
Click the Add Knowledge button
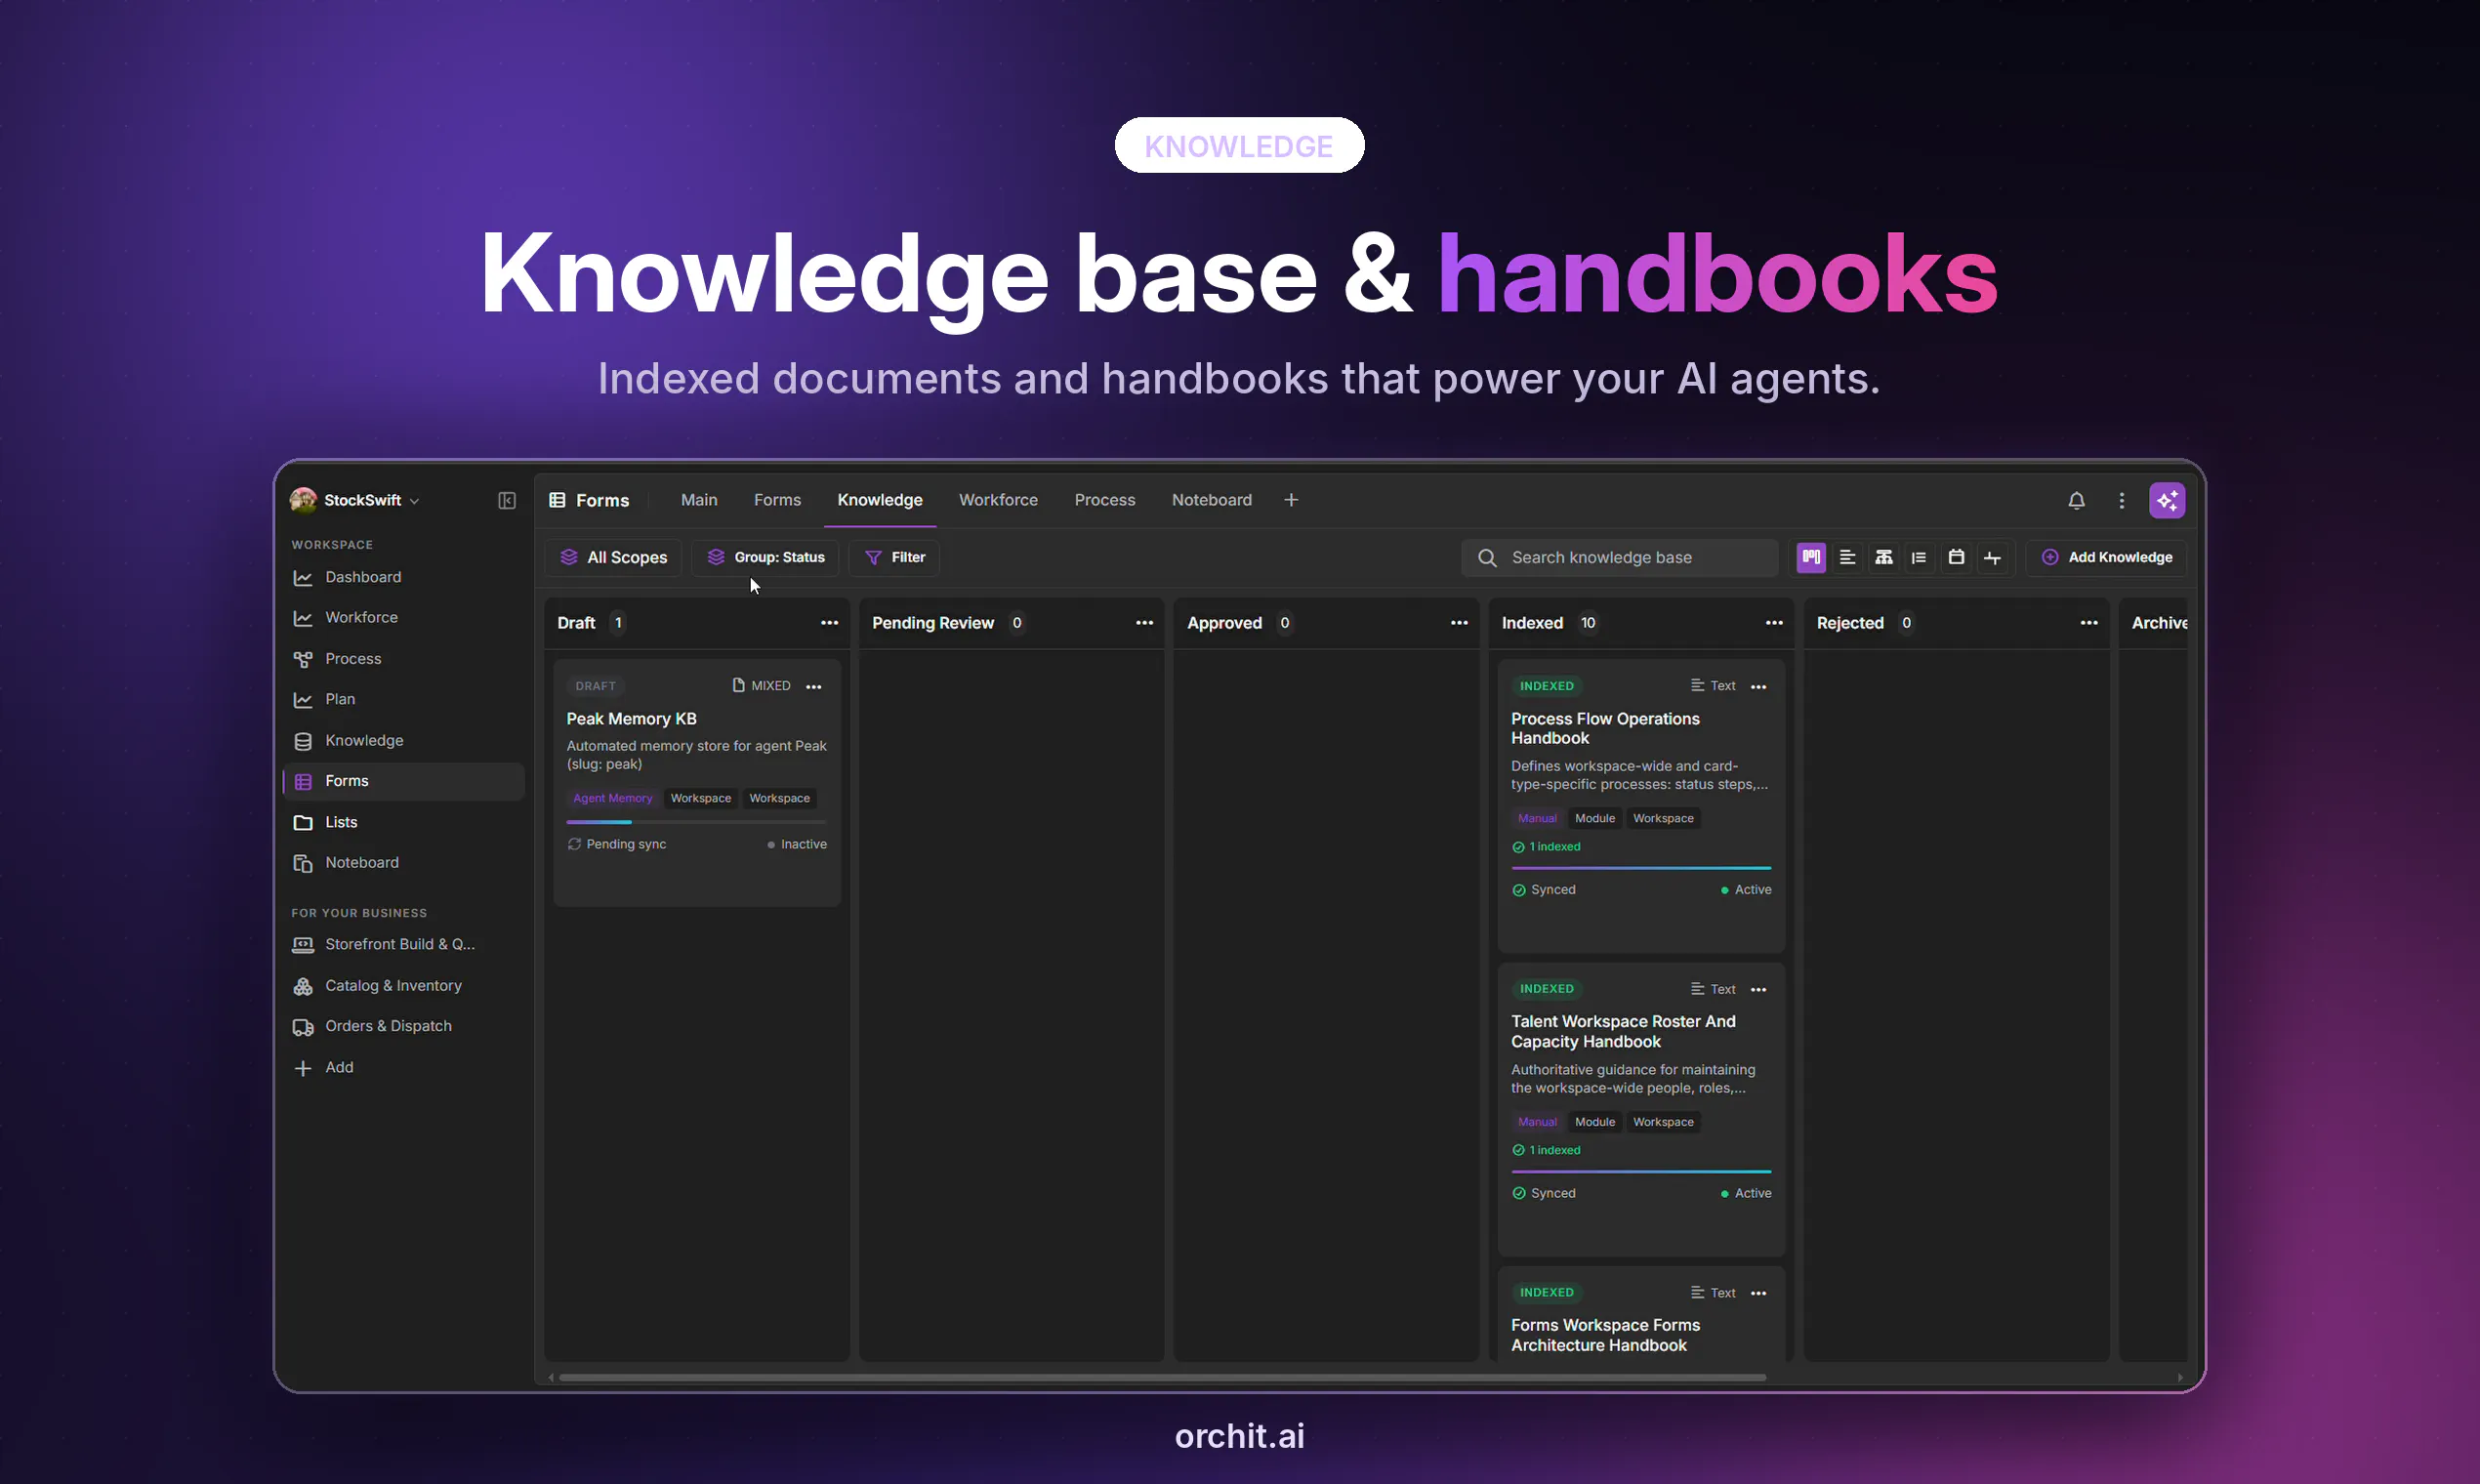[2106, 557]
